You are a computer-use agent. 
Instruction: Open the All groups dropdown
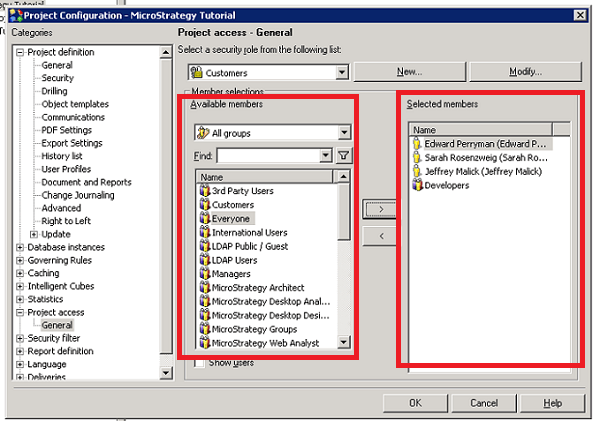tap(344, 132)
